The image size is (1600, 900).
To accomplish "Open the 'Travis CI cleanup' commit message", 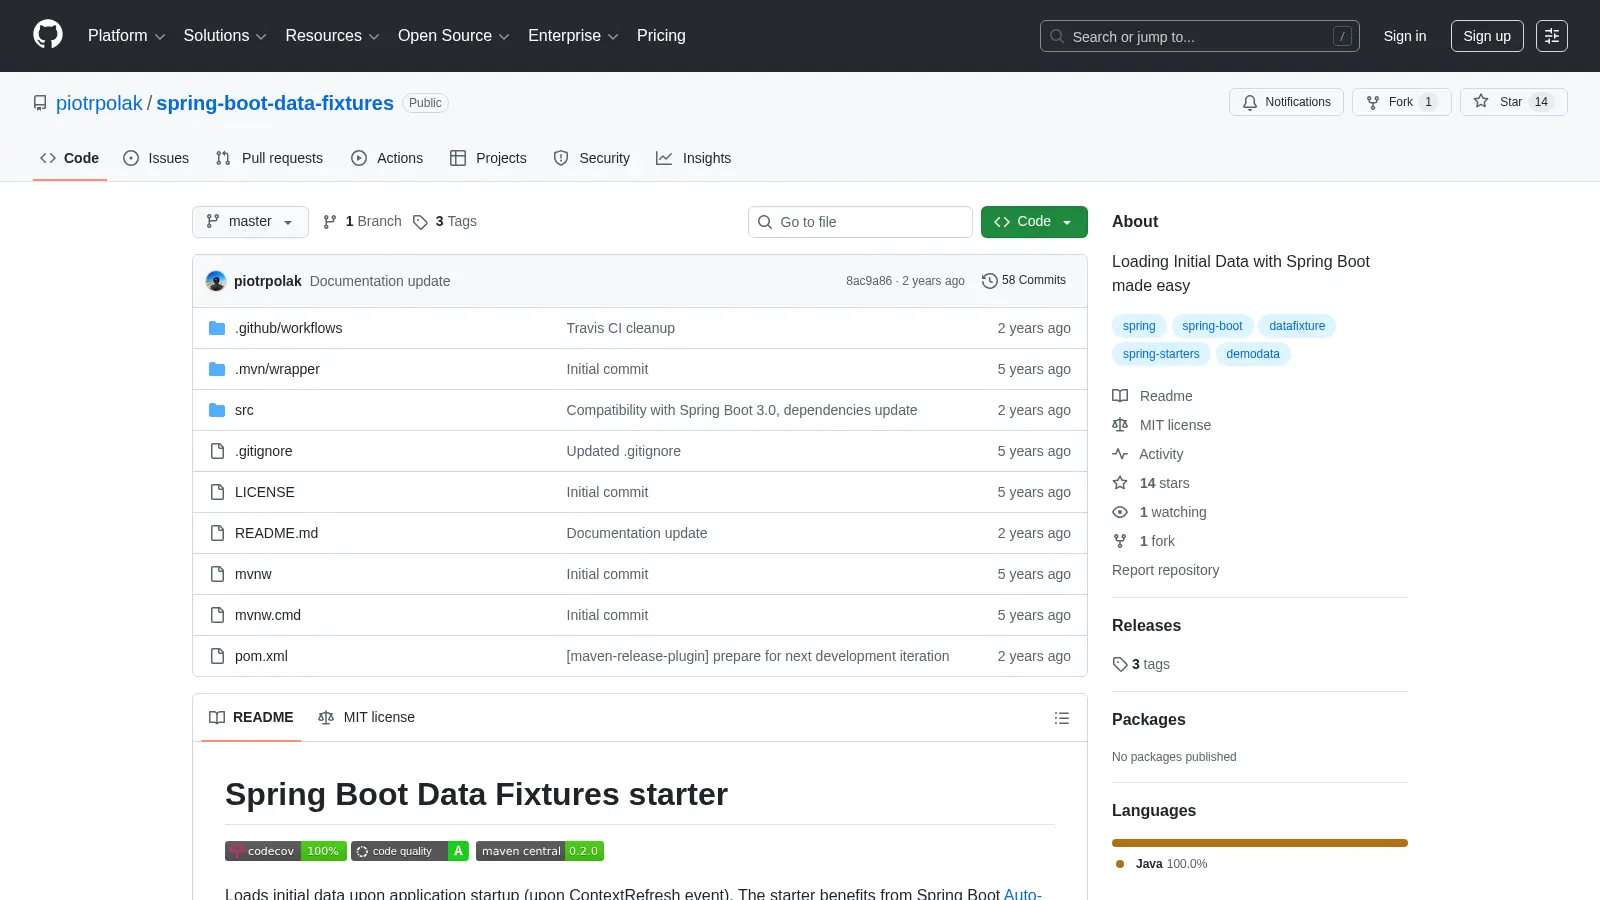I will (x=620, y=328).
